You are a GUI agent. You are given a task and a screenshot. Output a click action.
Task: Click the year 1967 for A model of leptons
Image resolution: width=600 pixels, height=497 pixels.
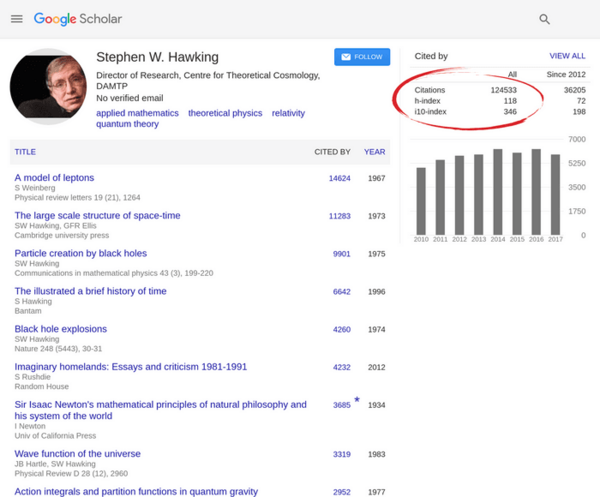377,178
